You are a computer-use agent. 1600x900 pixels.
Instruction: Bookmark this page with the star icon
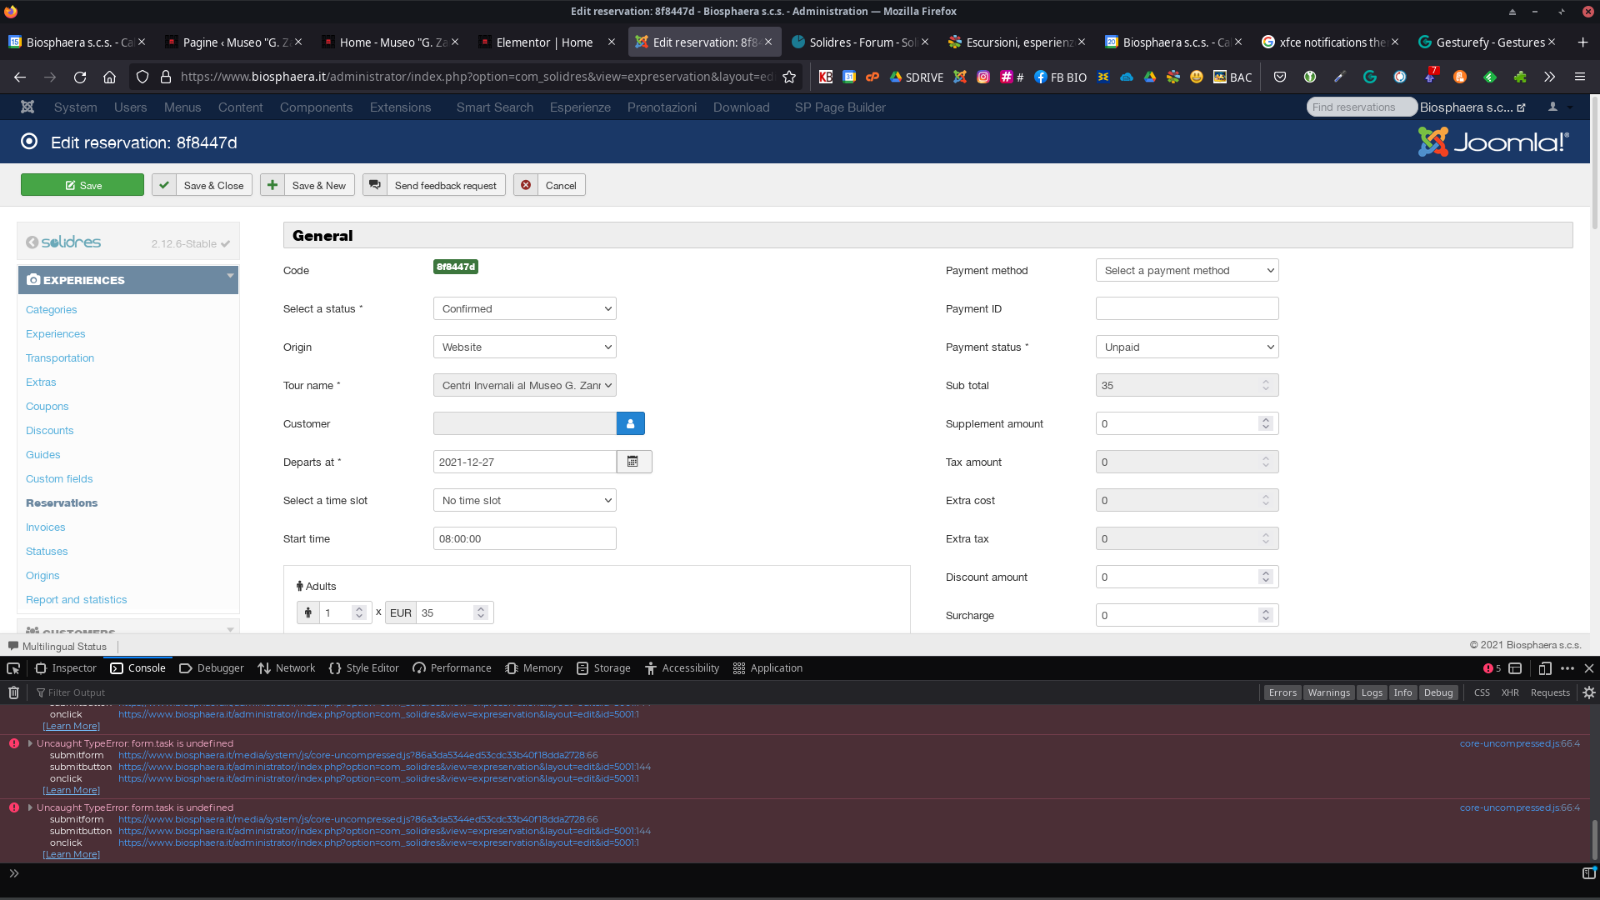789,77
